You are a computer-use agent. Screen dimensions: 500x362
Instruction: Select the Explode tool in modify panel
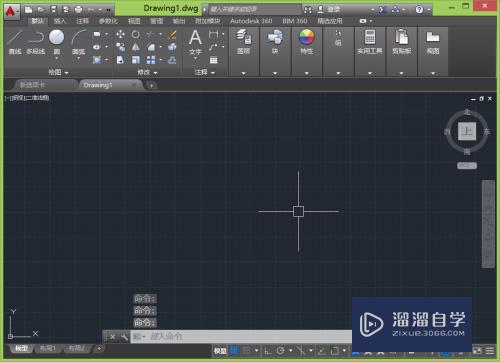click(x=172, y=47)
